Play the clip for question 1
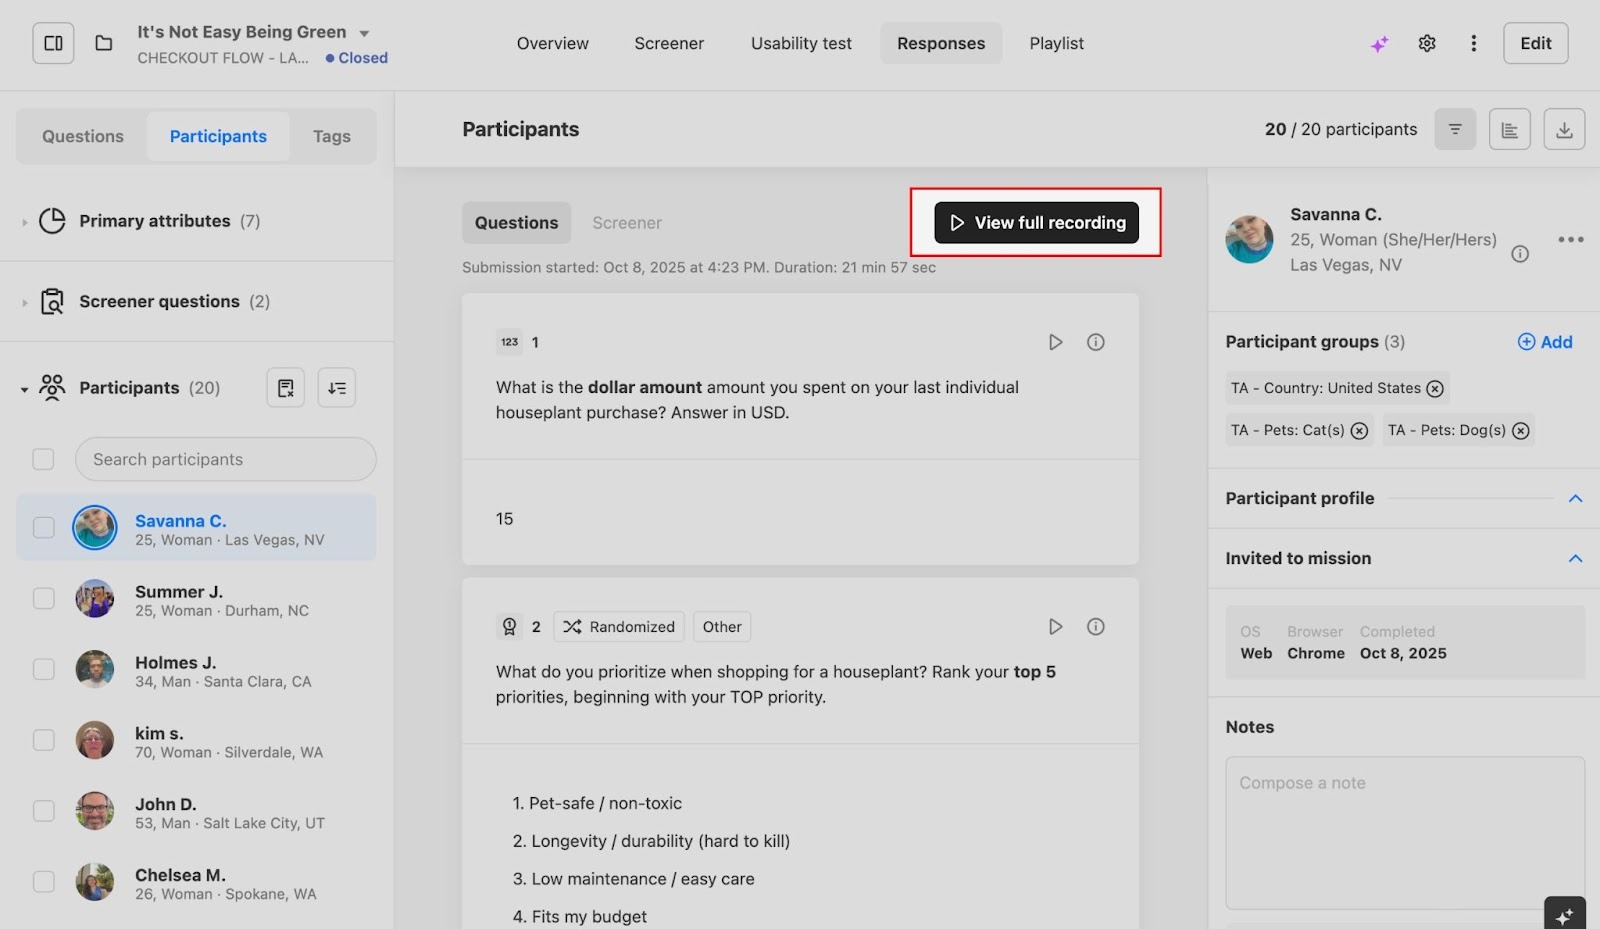The width and height of the screenshot is (1600, 929). [1055, 342]
